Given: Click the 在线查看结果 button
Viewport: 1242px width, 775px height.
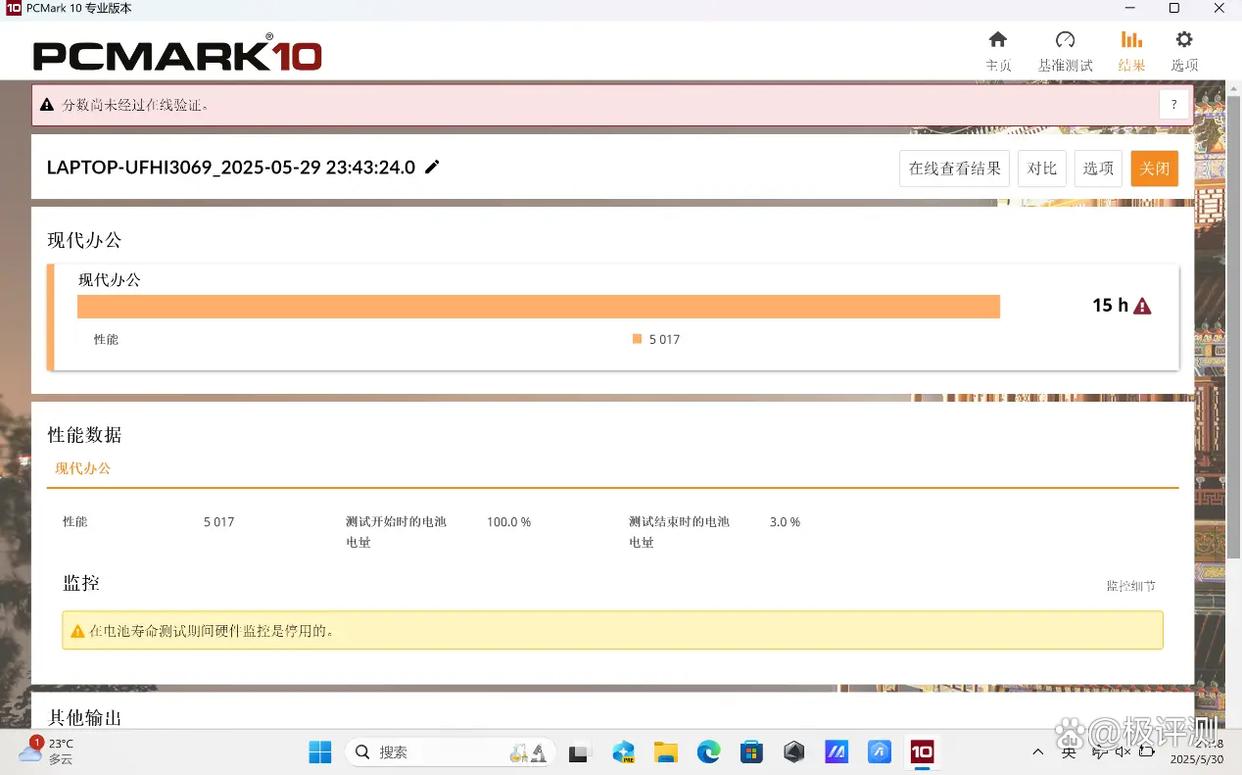Looking at the screenshot, I should [953, 168].
